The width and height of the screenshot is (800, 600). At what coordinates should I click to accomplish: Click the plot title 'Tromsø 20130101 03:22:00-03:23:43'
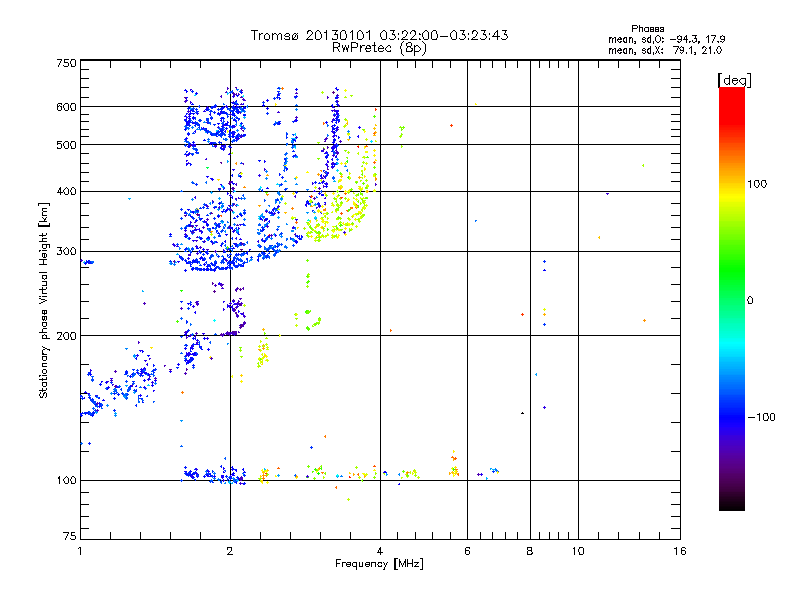(x=379, y=35)
